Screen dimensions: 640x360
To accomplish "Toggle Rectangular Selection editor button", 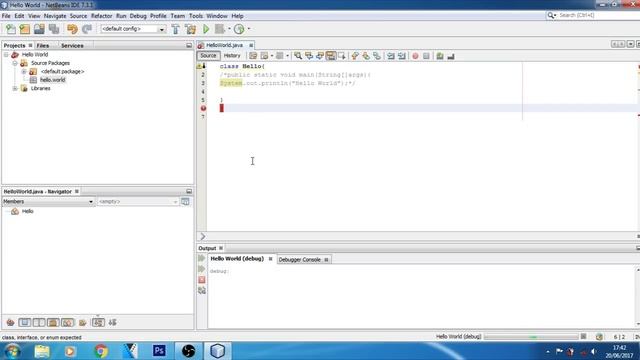I will [x=342, y=56].
